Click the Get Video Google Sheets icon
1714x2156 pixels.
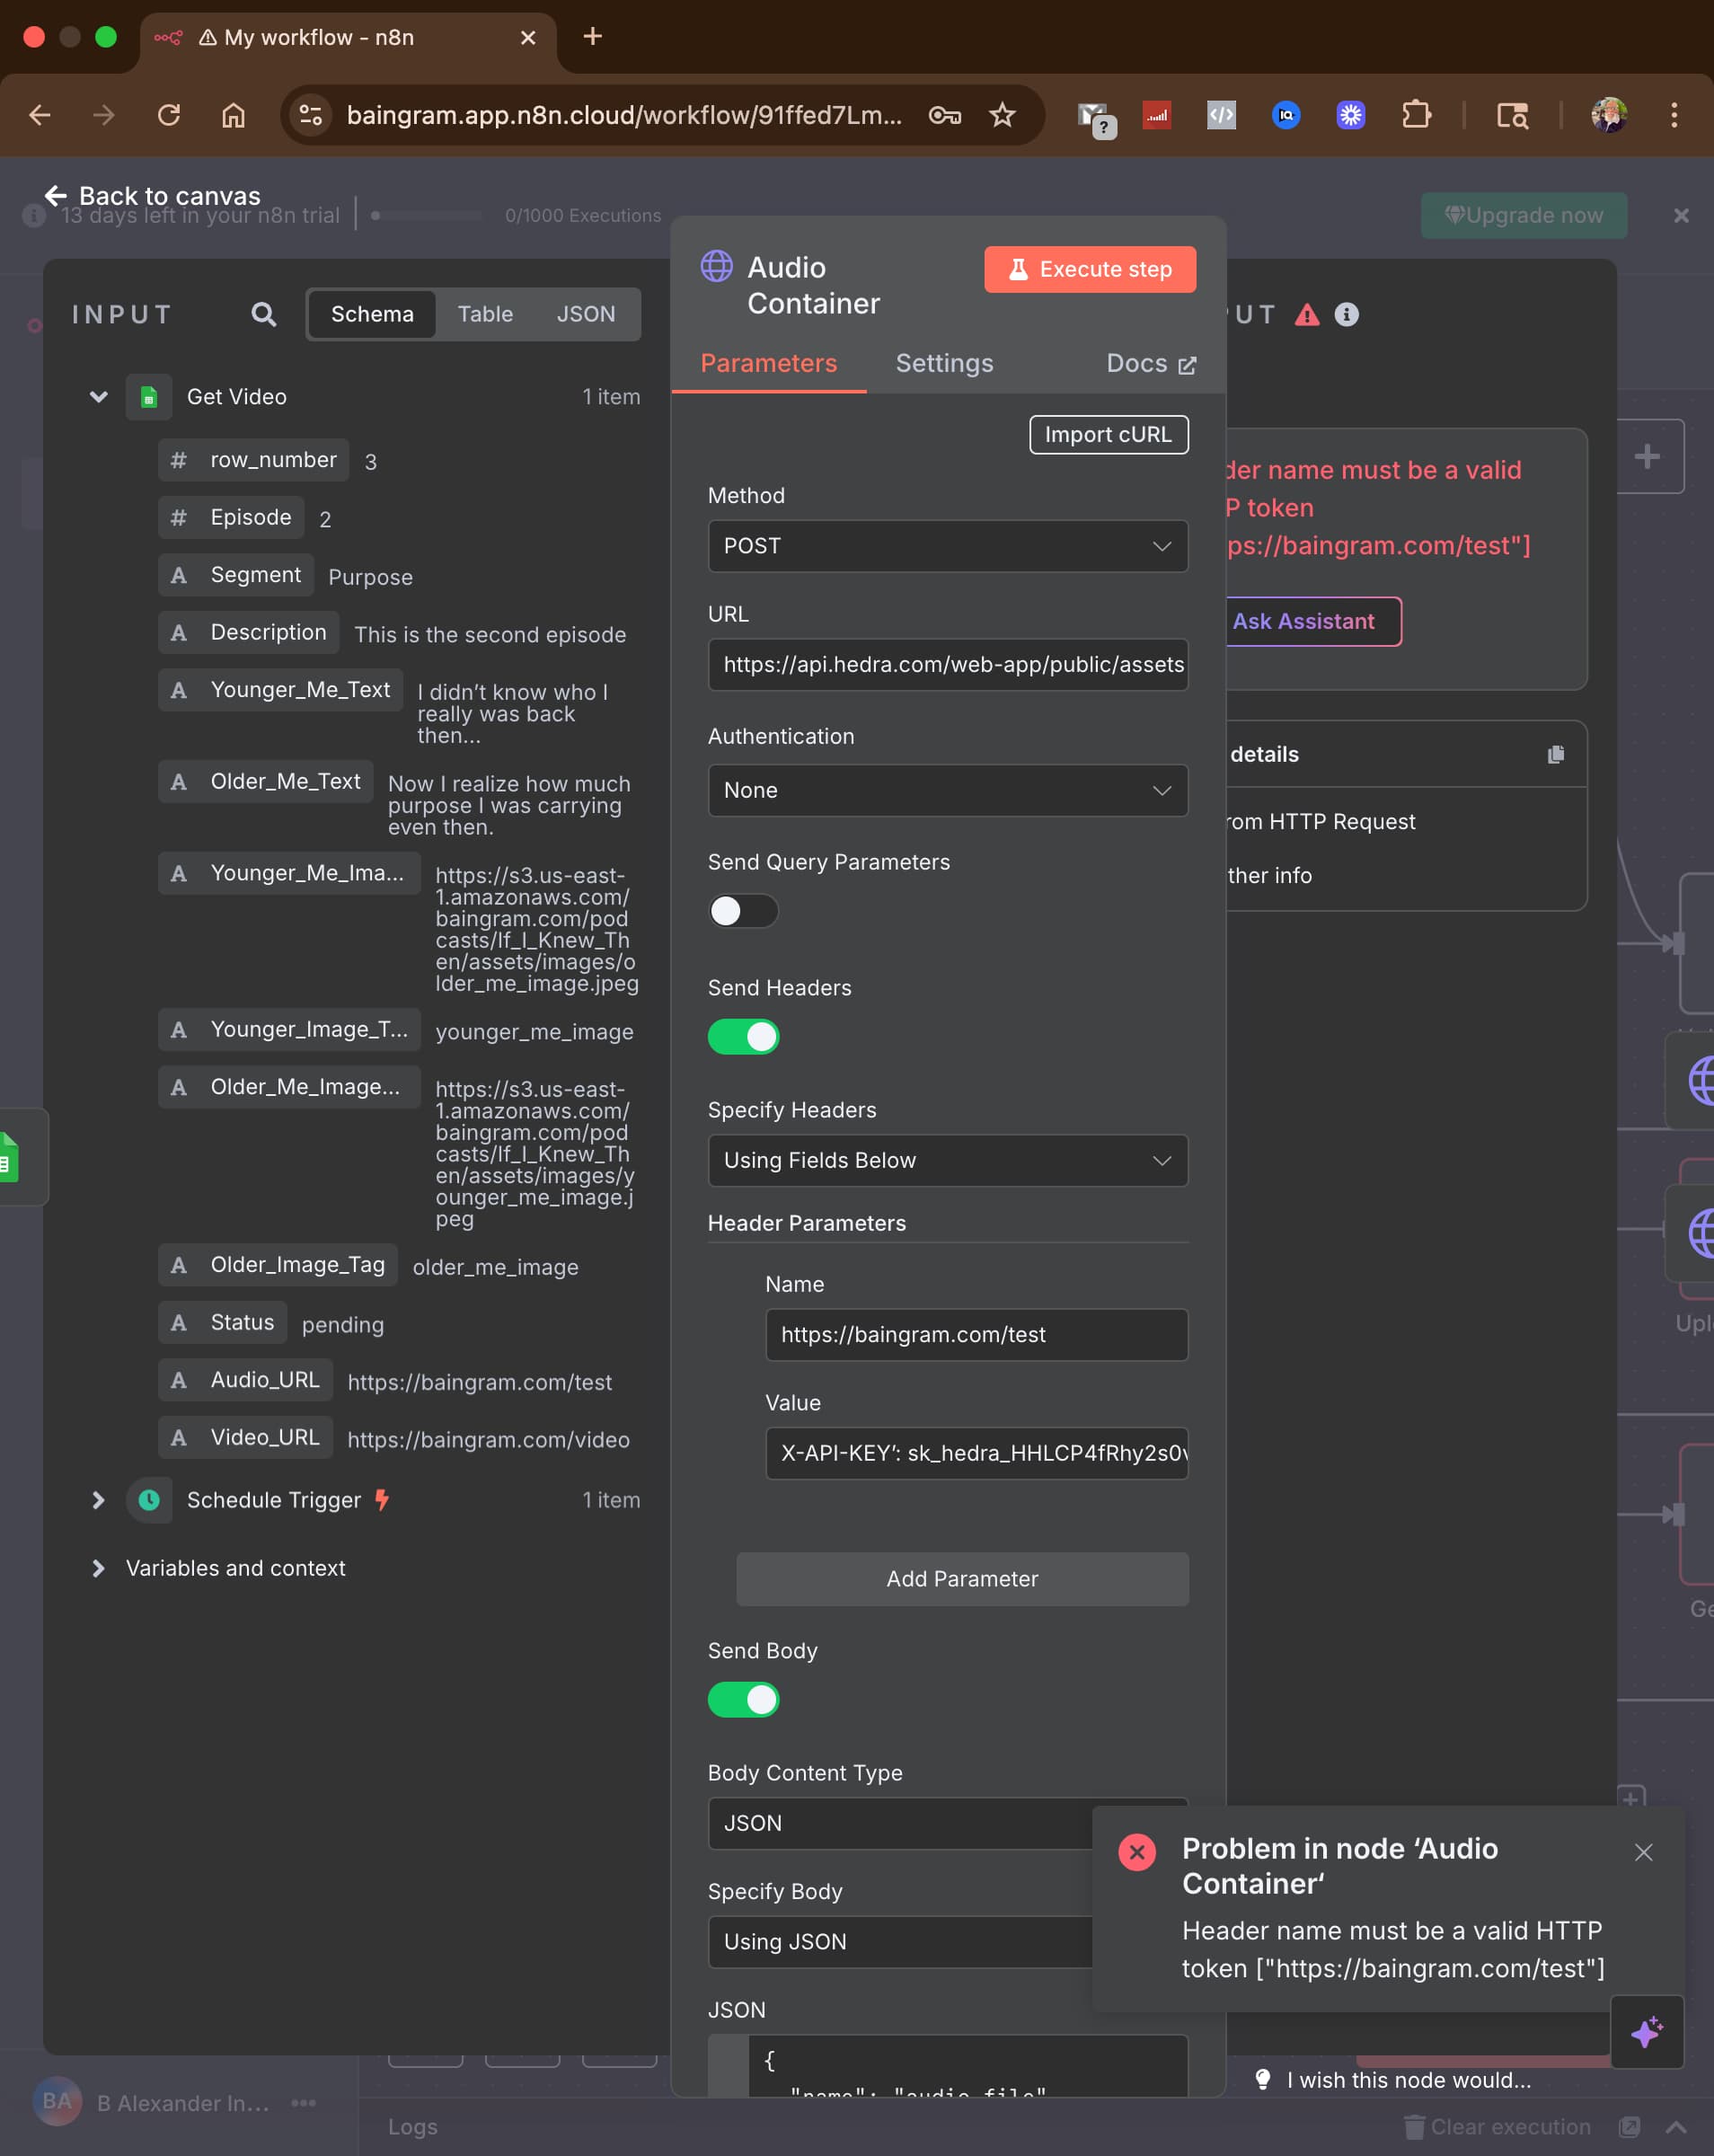[148, 397]
